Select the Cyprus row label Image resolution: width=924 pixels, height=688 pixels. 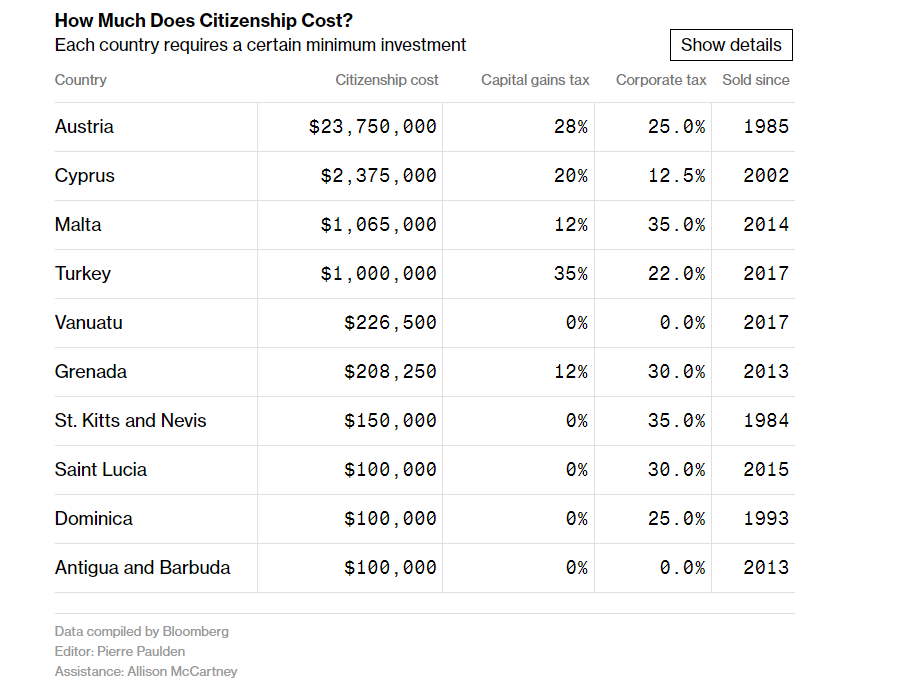[x=85, y=176]
